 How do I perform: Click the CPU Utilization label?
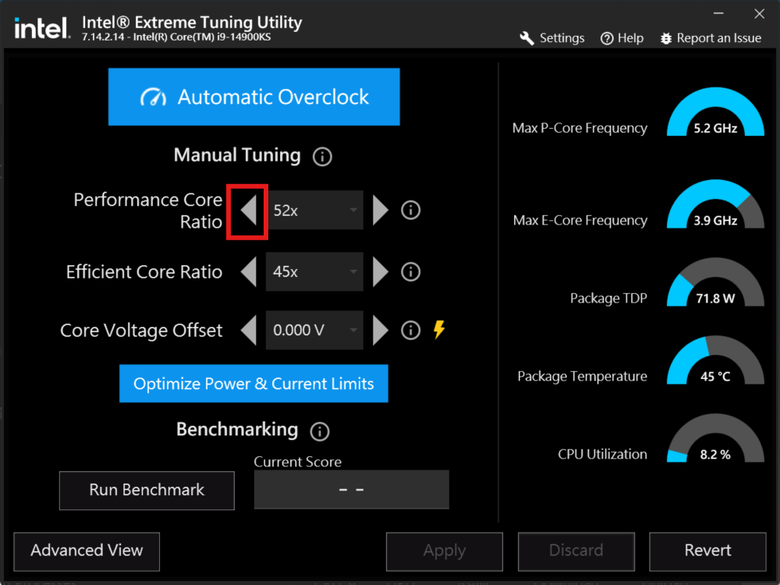(602, 454)
